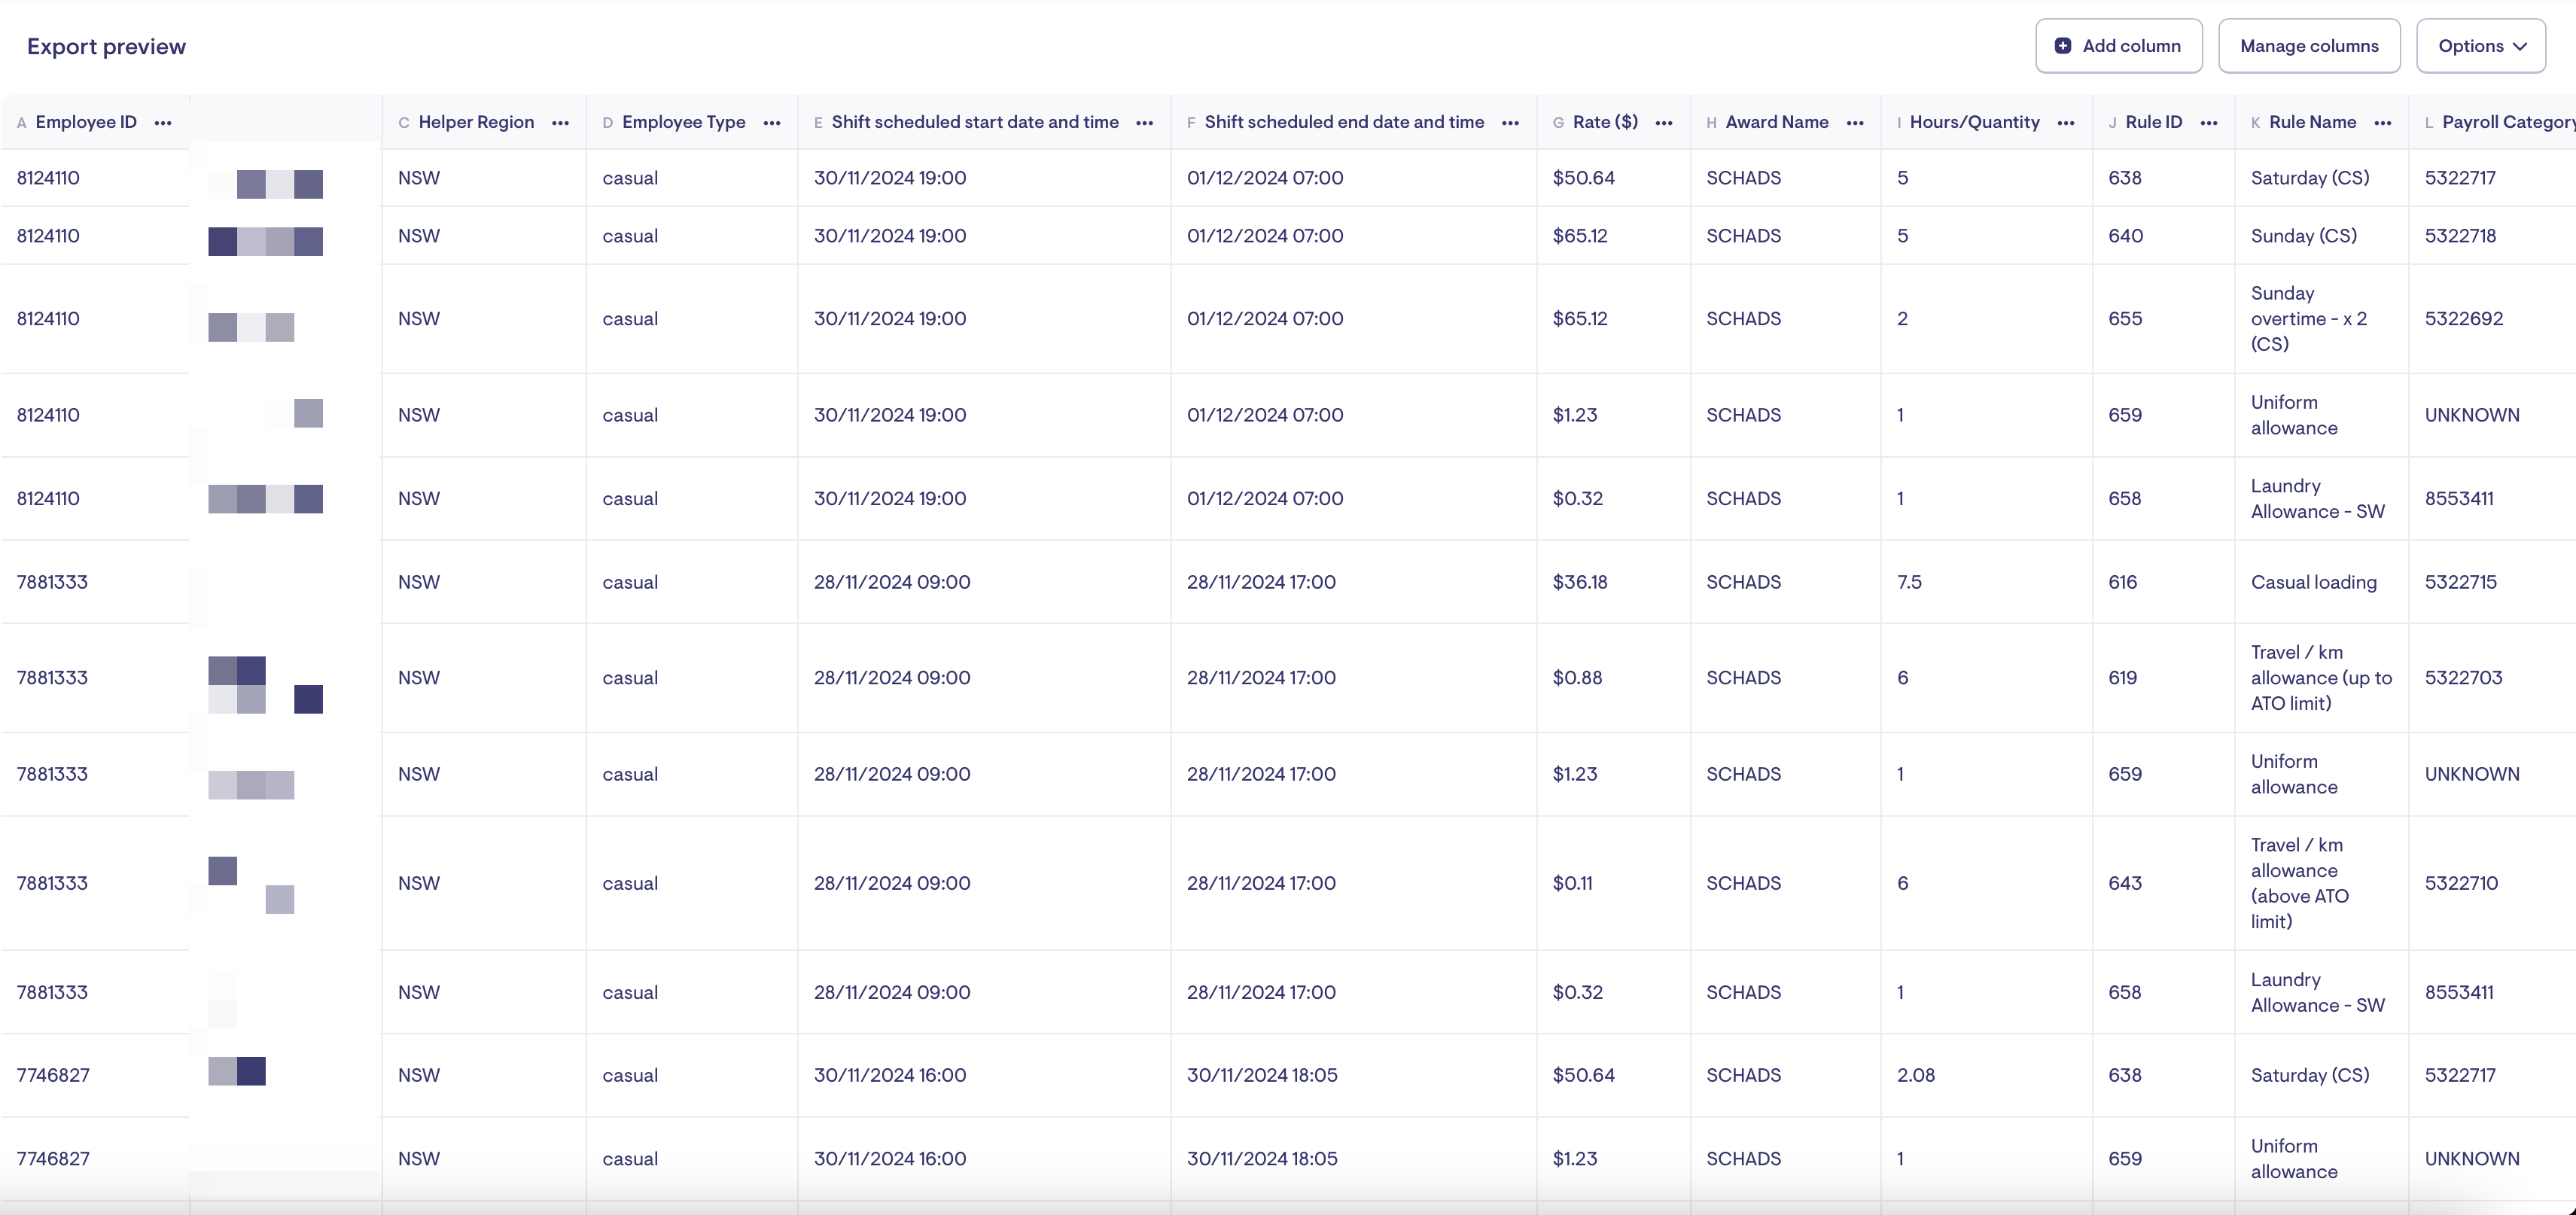Select Rule ID 643 cell
Screen dimensions: 2576x1215
[x=2124, y=883]
